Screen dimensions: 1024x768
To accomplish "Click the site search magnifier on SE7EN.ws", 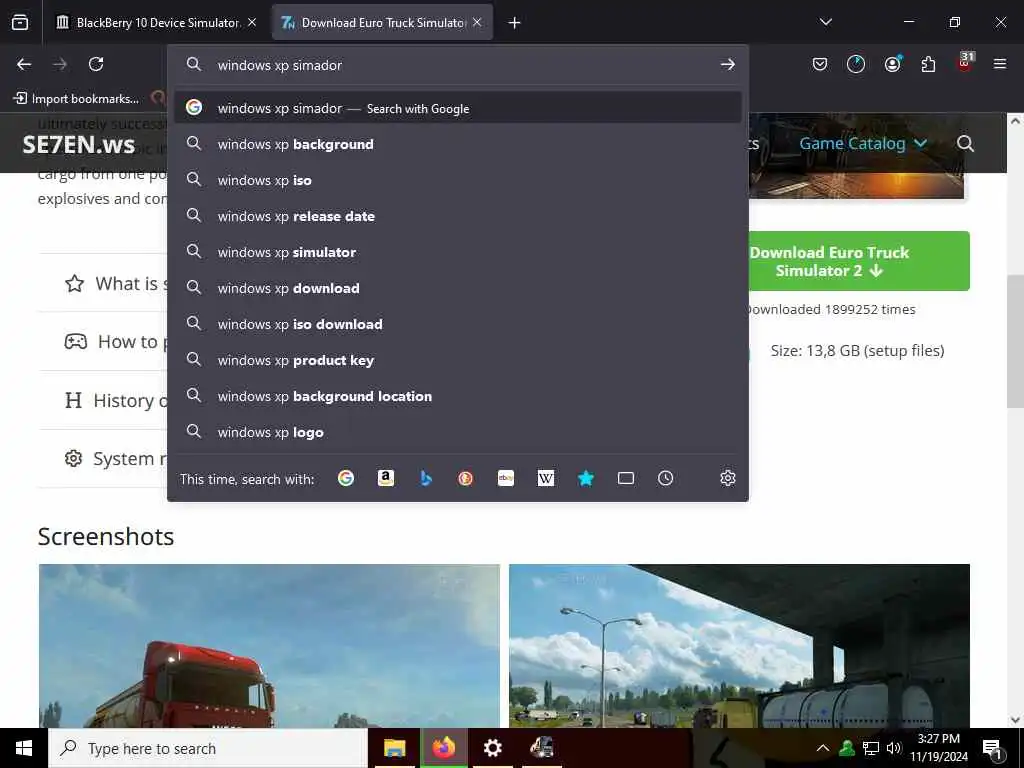I will (x=965, y=144).
